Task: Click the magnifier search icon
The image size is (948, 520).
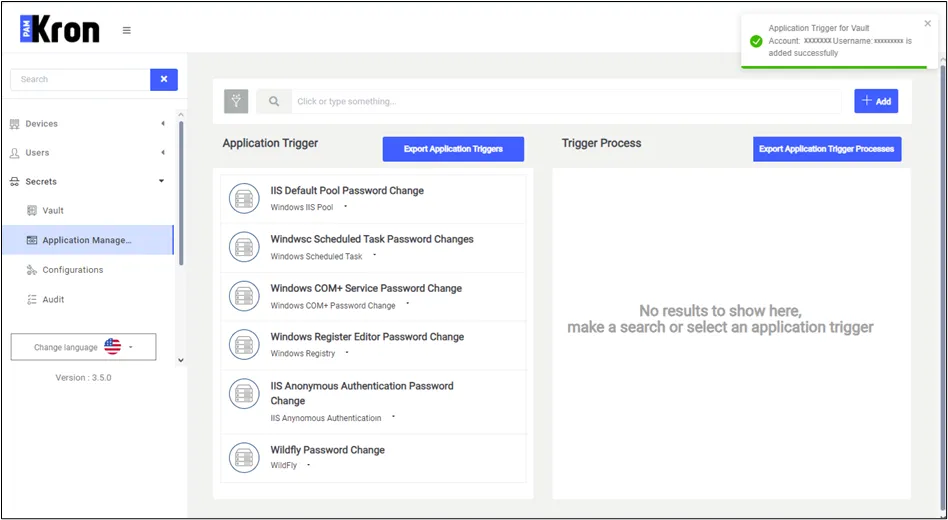Action: pos(274,102)
